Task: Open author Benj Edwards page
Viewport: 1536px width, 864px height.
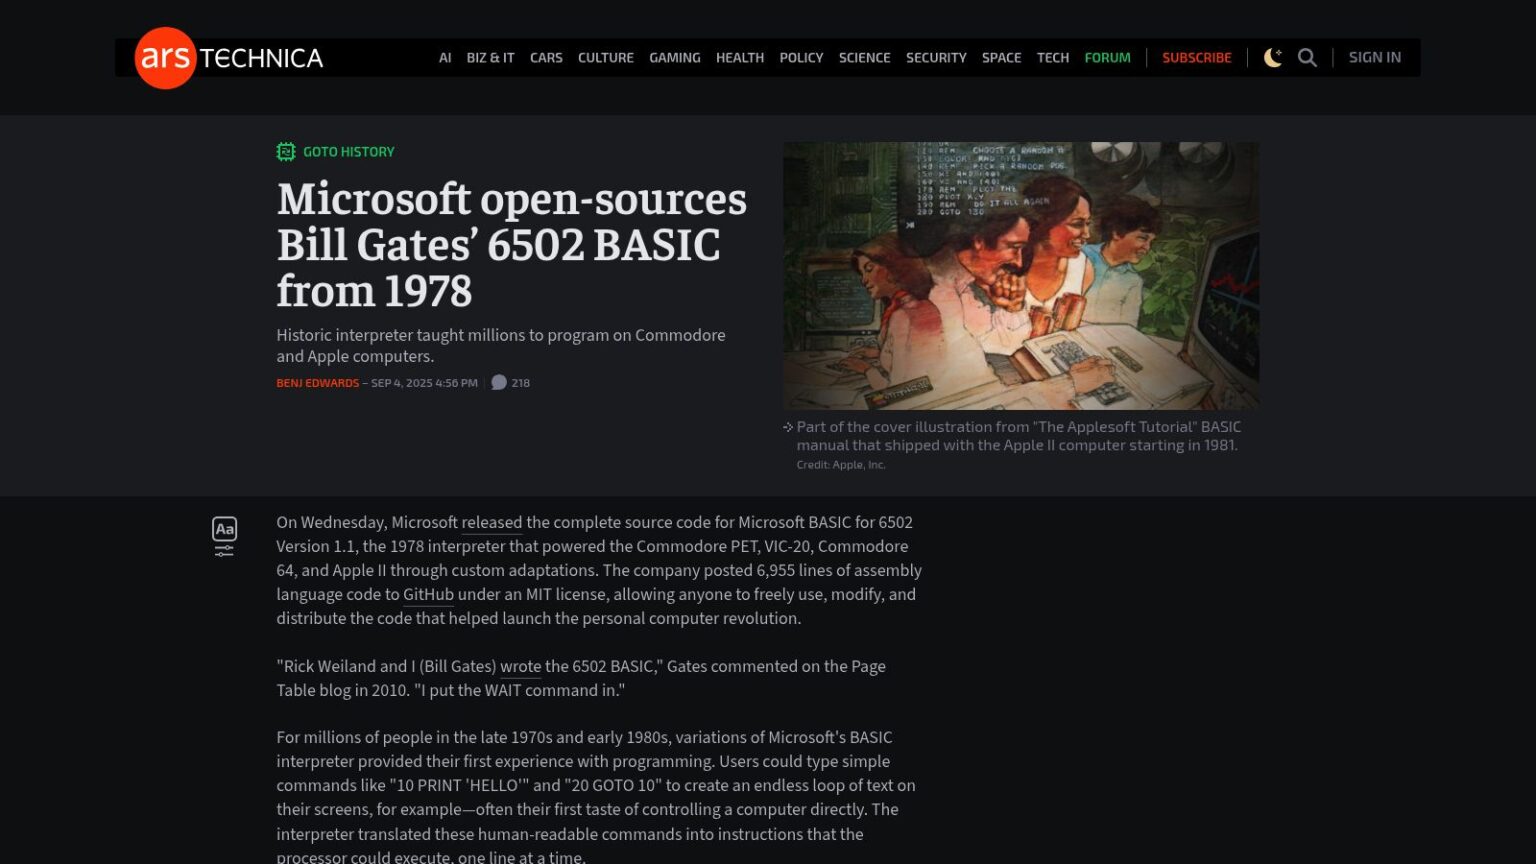Action: click(317, 383)
